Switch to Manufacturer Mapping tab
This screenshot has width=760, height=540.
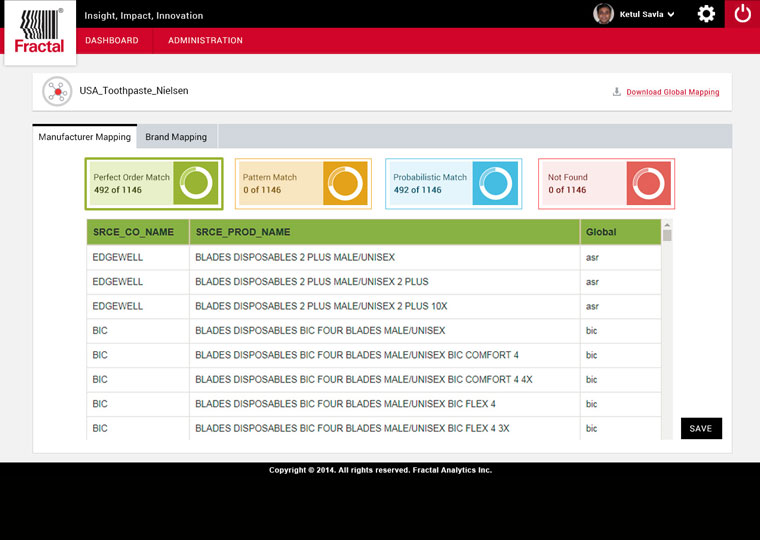(x=84, y=137)
